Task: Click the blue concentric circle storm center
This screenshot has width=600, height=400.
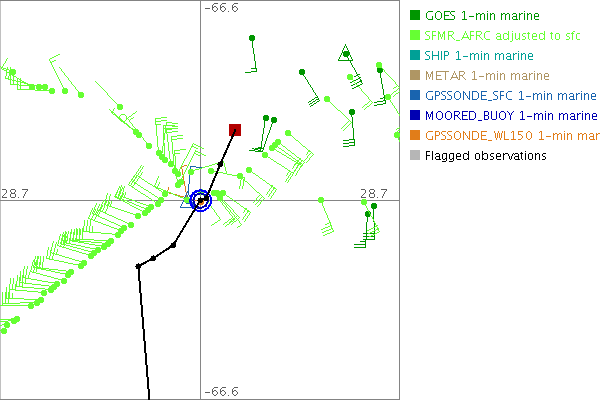Action: pos(201,201)
